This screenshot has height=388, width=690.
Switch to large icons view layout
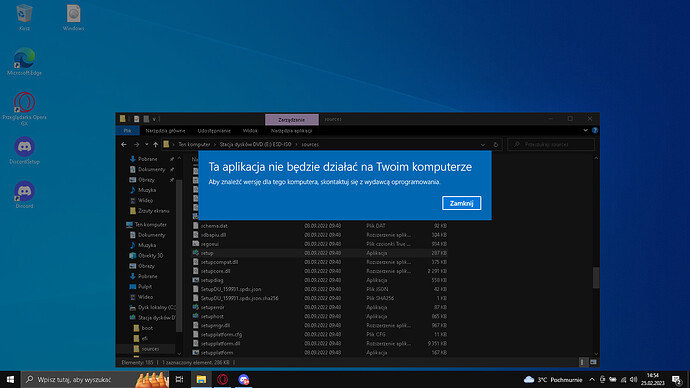[593, 362]
